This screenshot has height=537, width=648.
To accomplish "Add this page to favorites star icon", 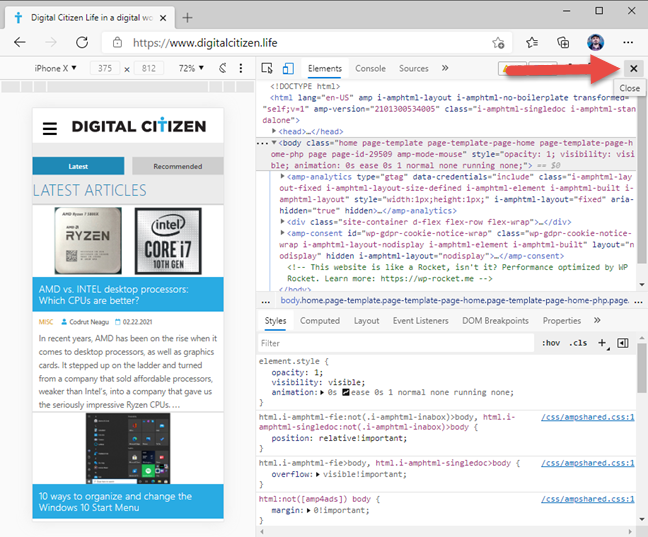I will [x=498, y=43].
